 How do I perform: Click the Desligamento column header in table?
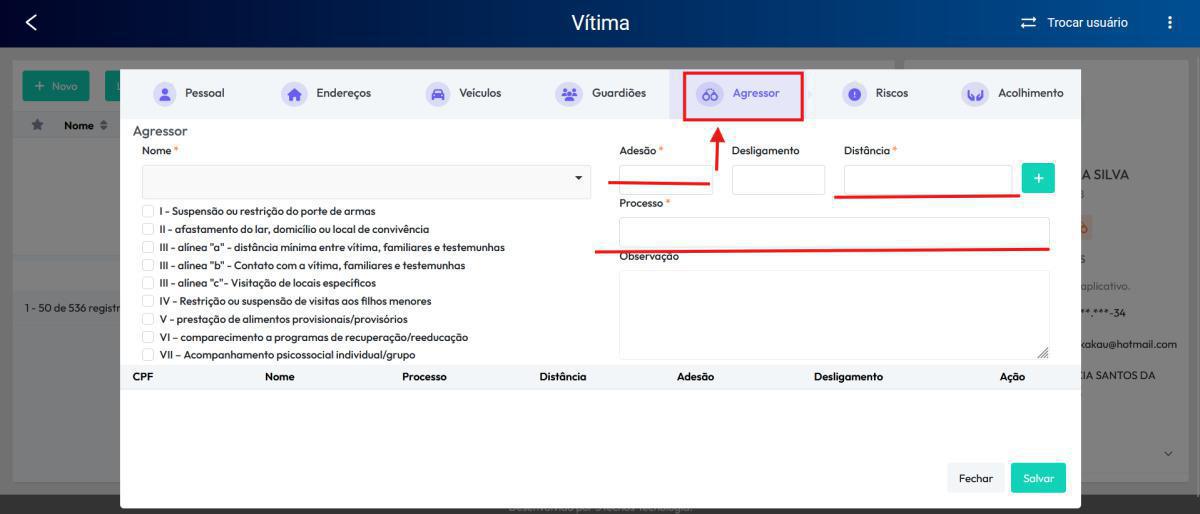[848, 377]
